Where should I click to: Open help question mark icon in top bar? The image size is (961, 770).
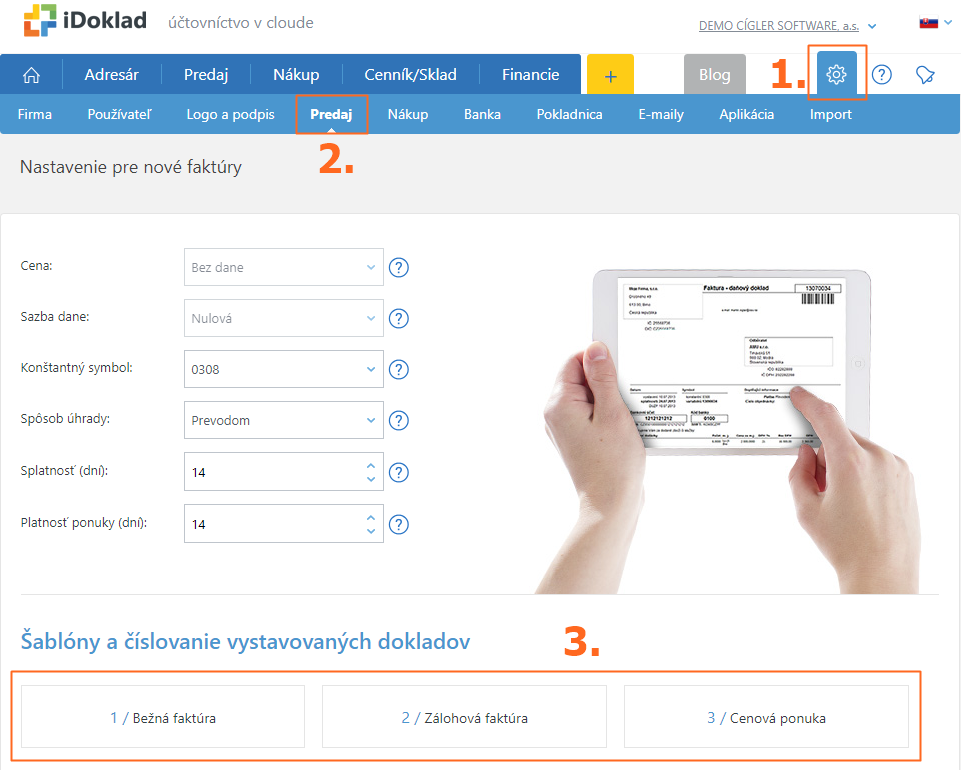882,75
